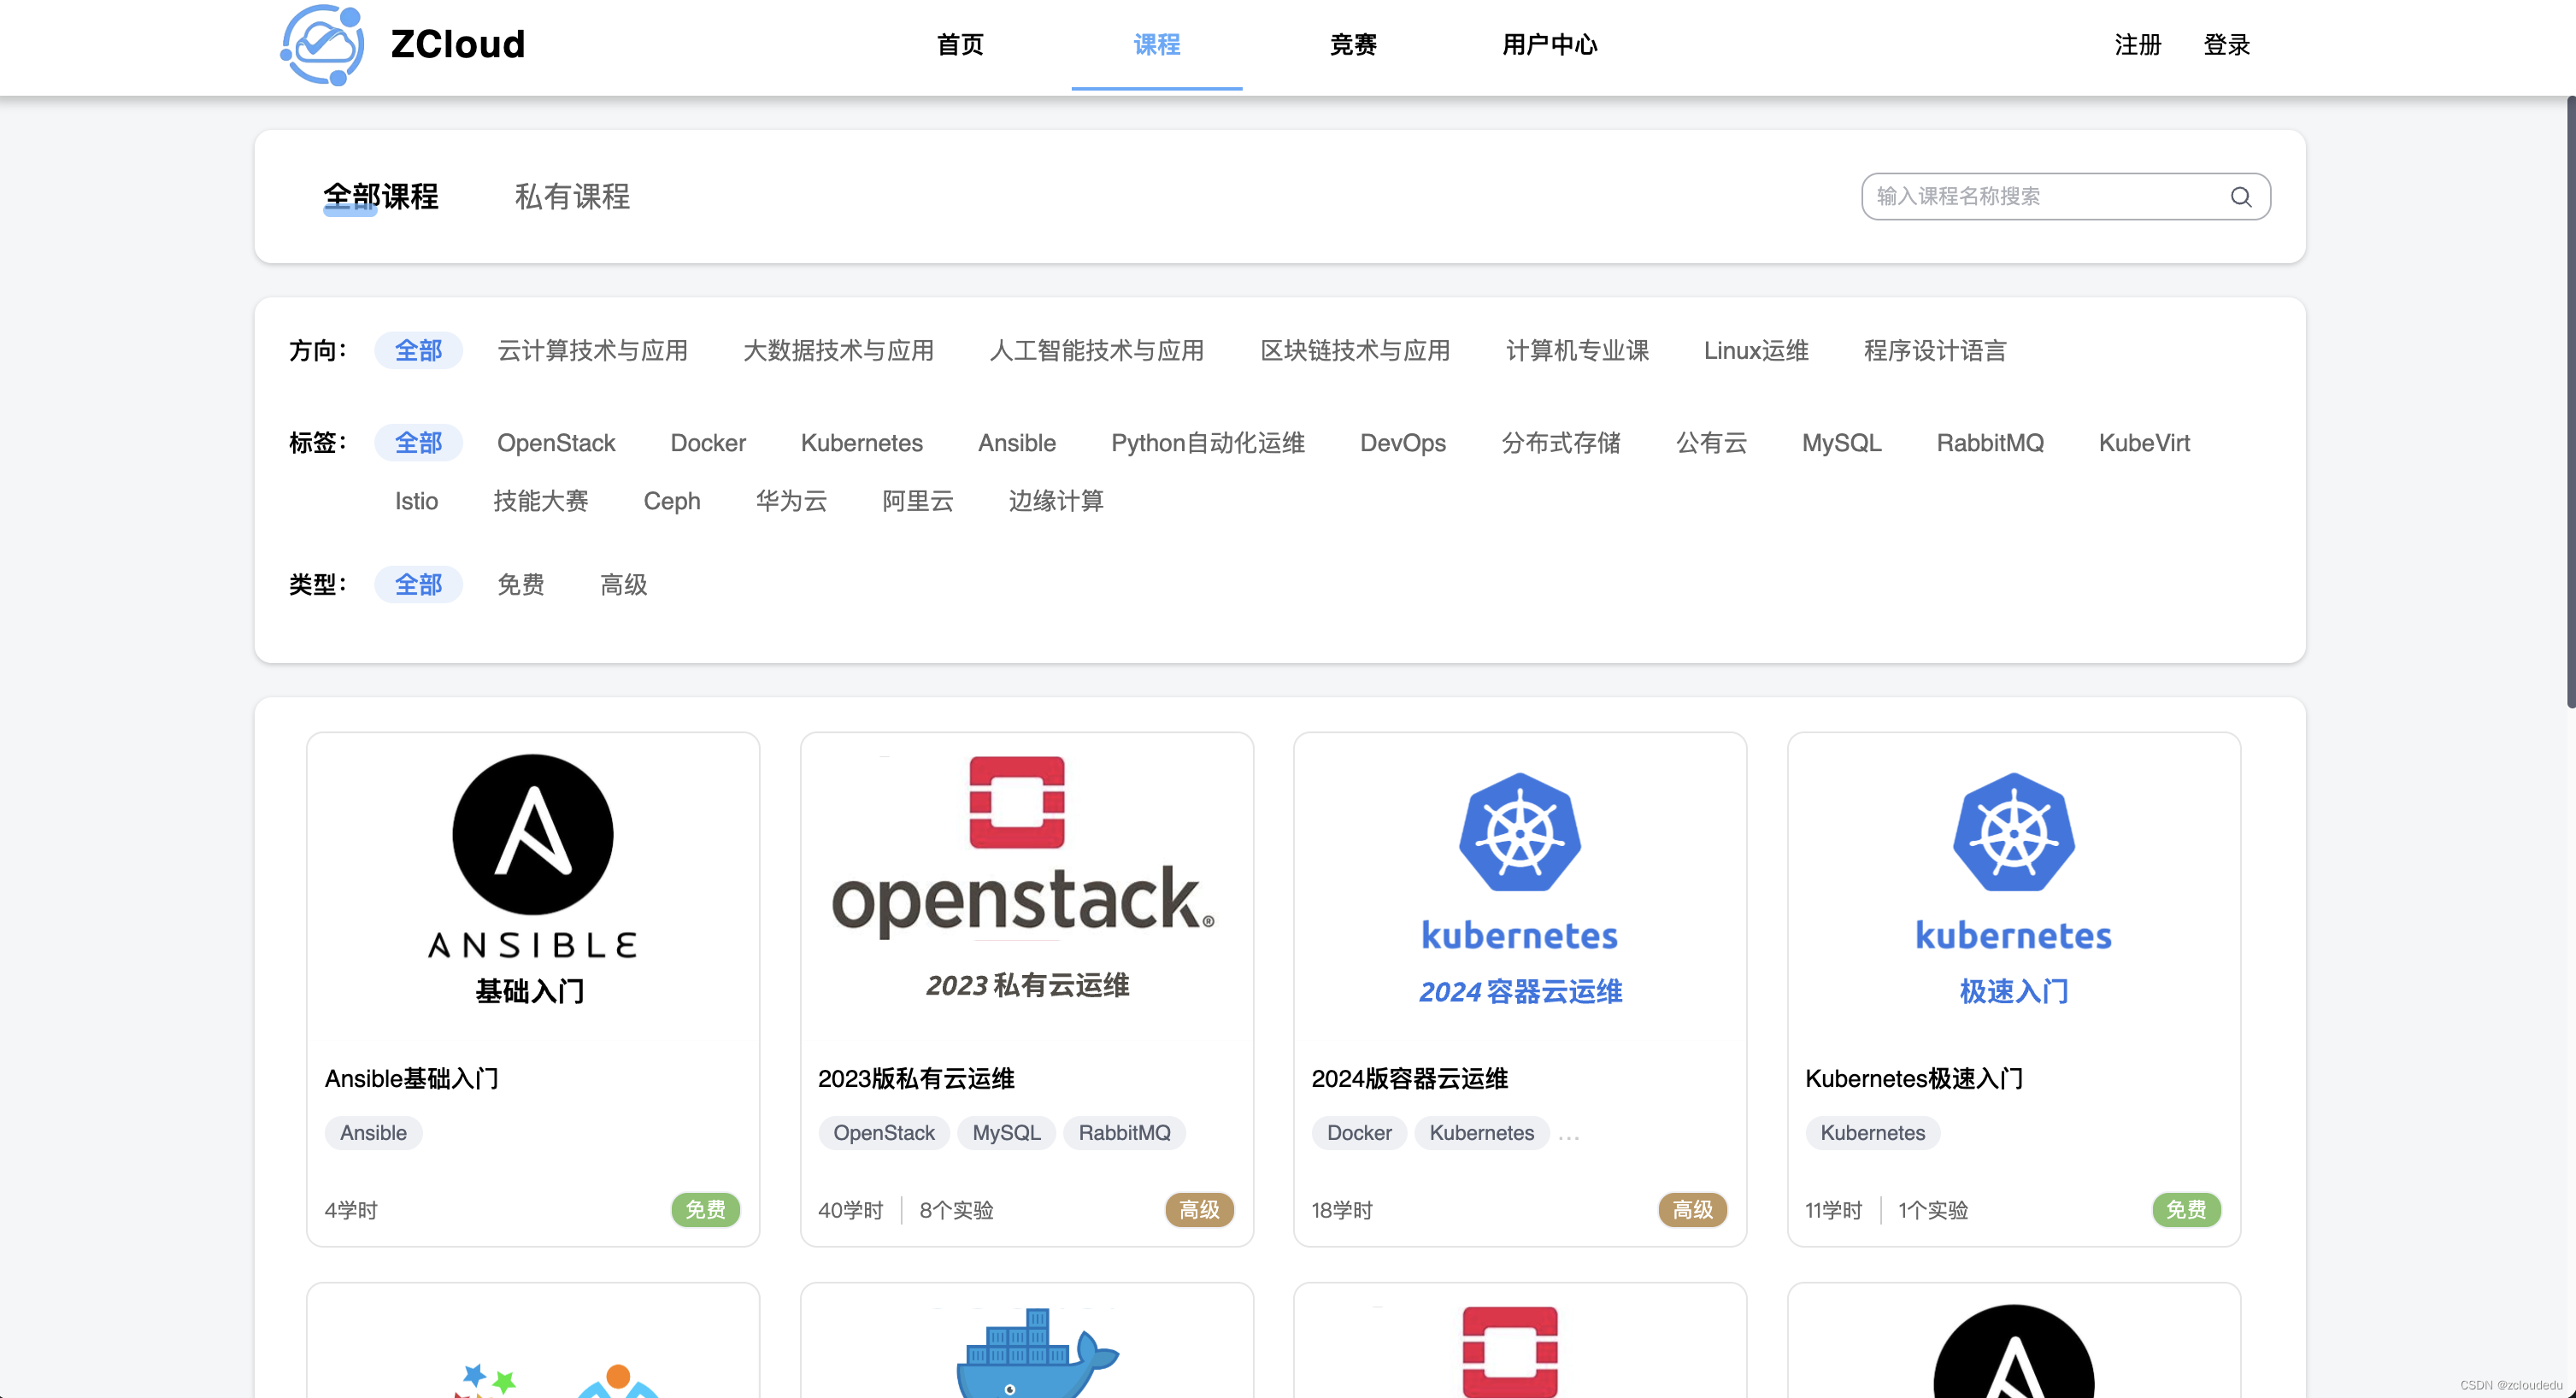Click the page vertical scrollbar

(2569, 400)
